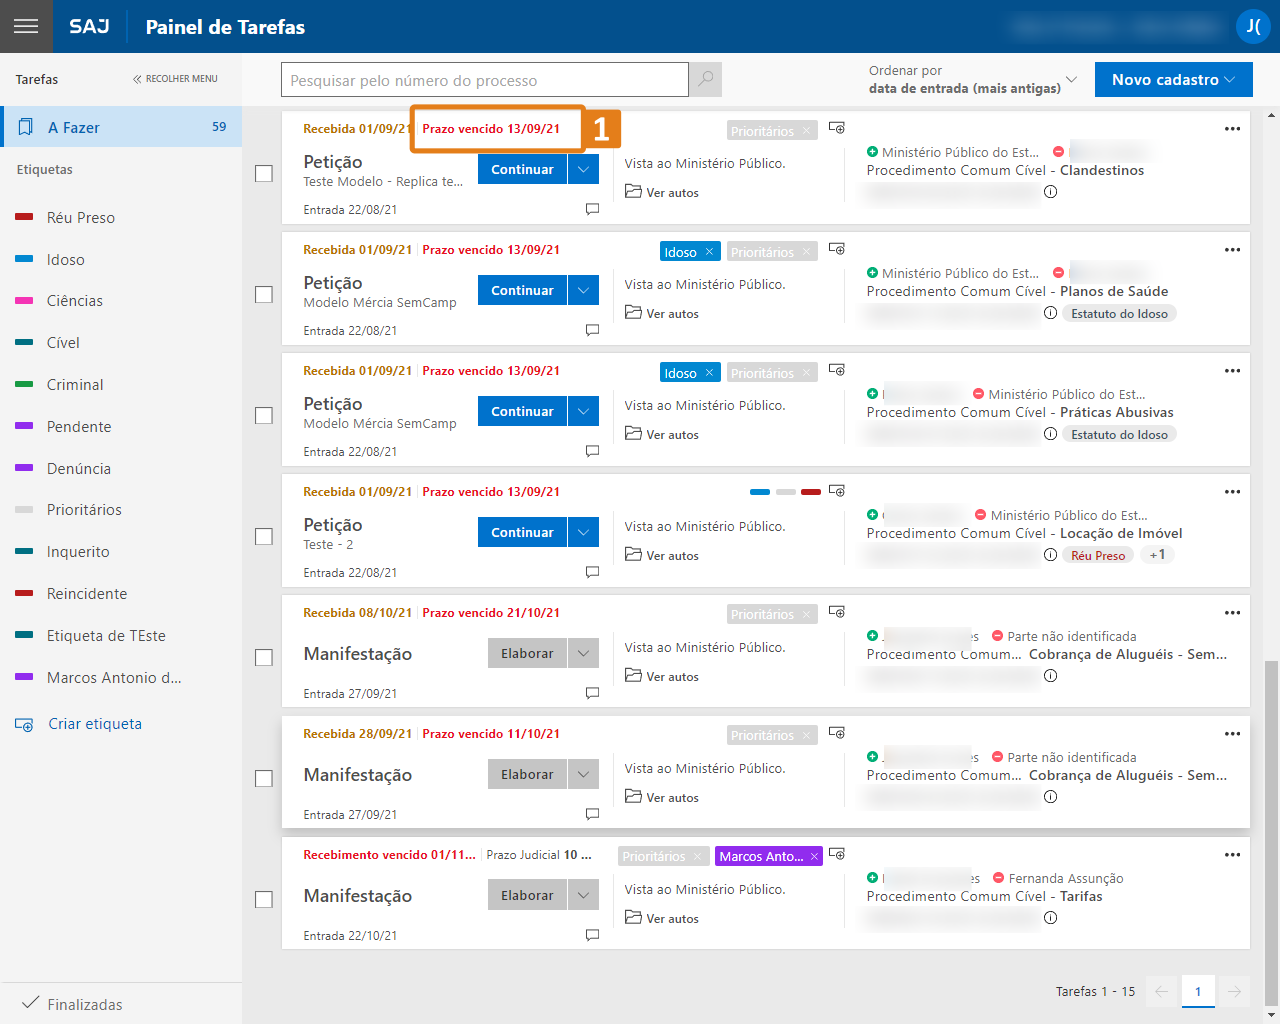Image resolution: width=1280 pixels, height=1024 pixels.
Task: Open more options on Planos de Saúde card
Action: coord(1232,250)
